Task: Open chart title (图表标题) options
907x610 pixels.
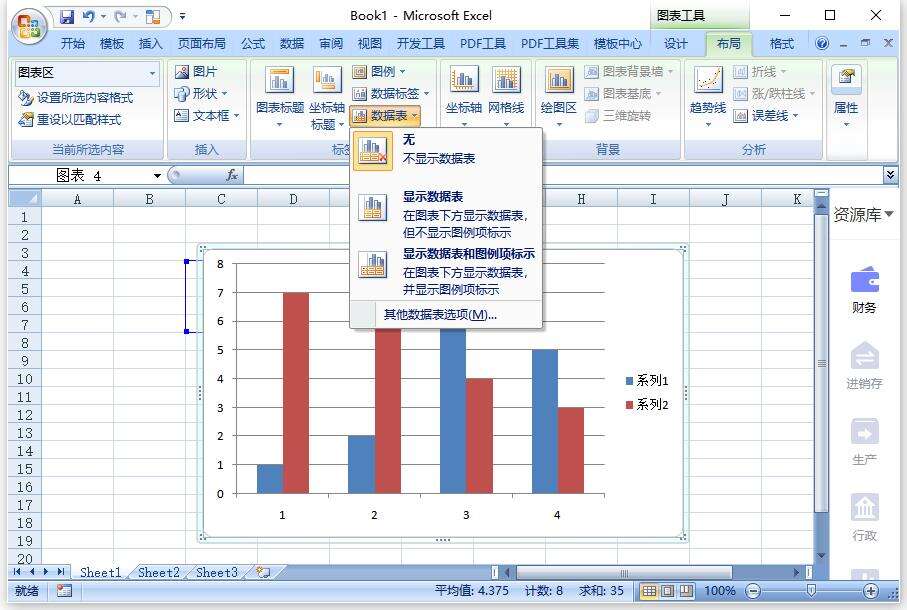Action: [x=279, y=97]
